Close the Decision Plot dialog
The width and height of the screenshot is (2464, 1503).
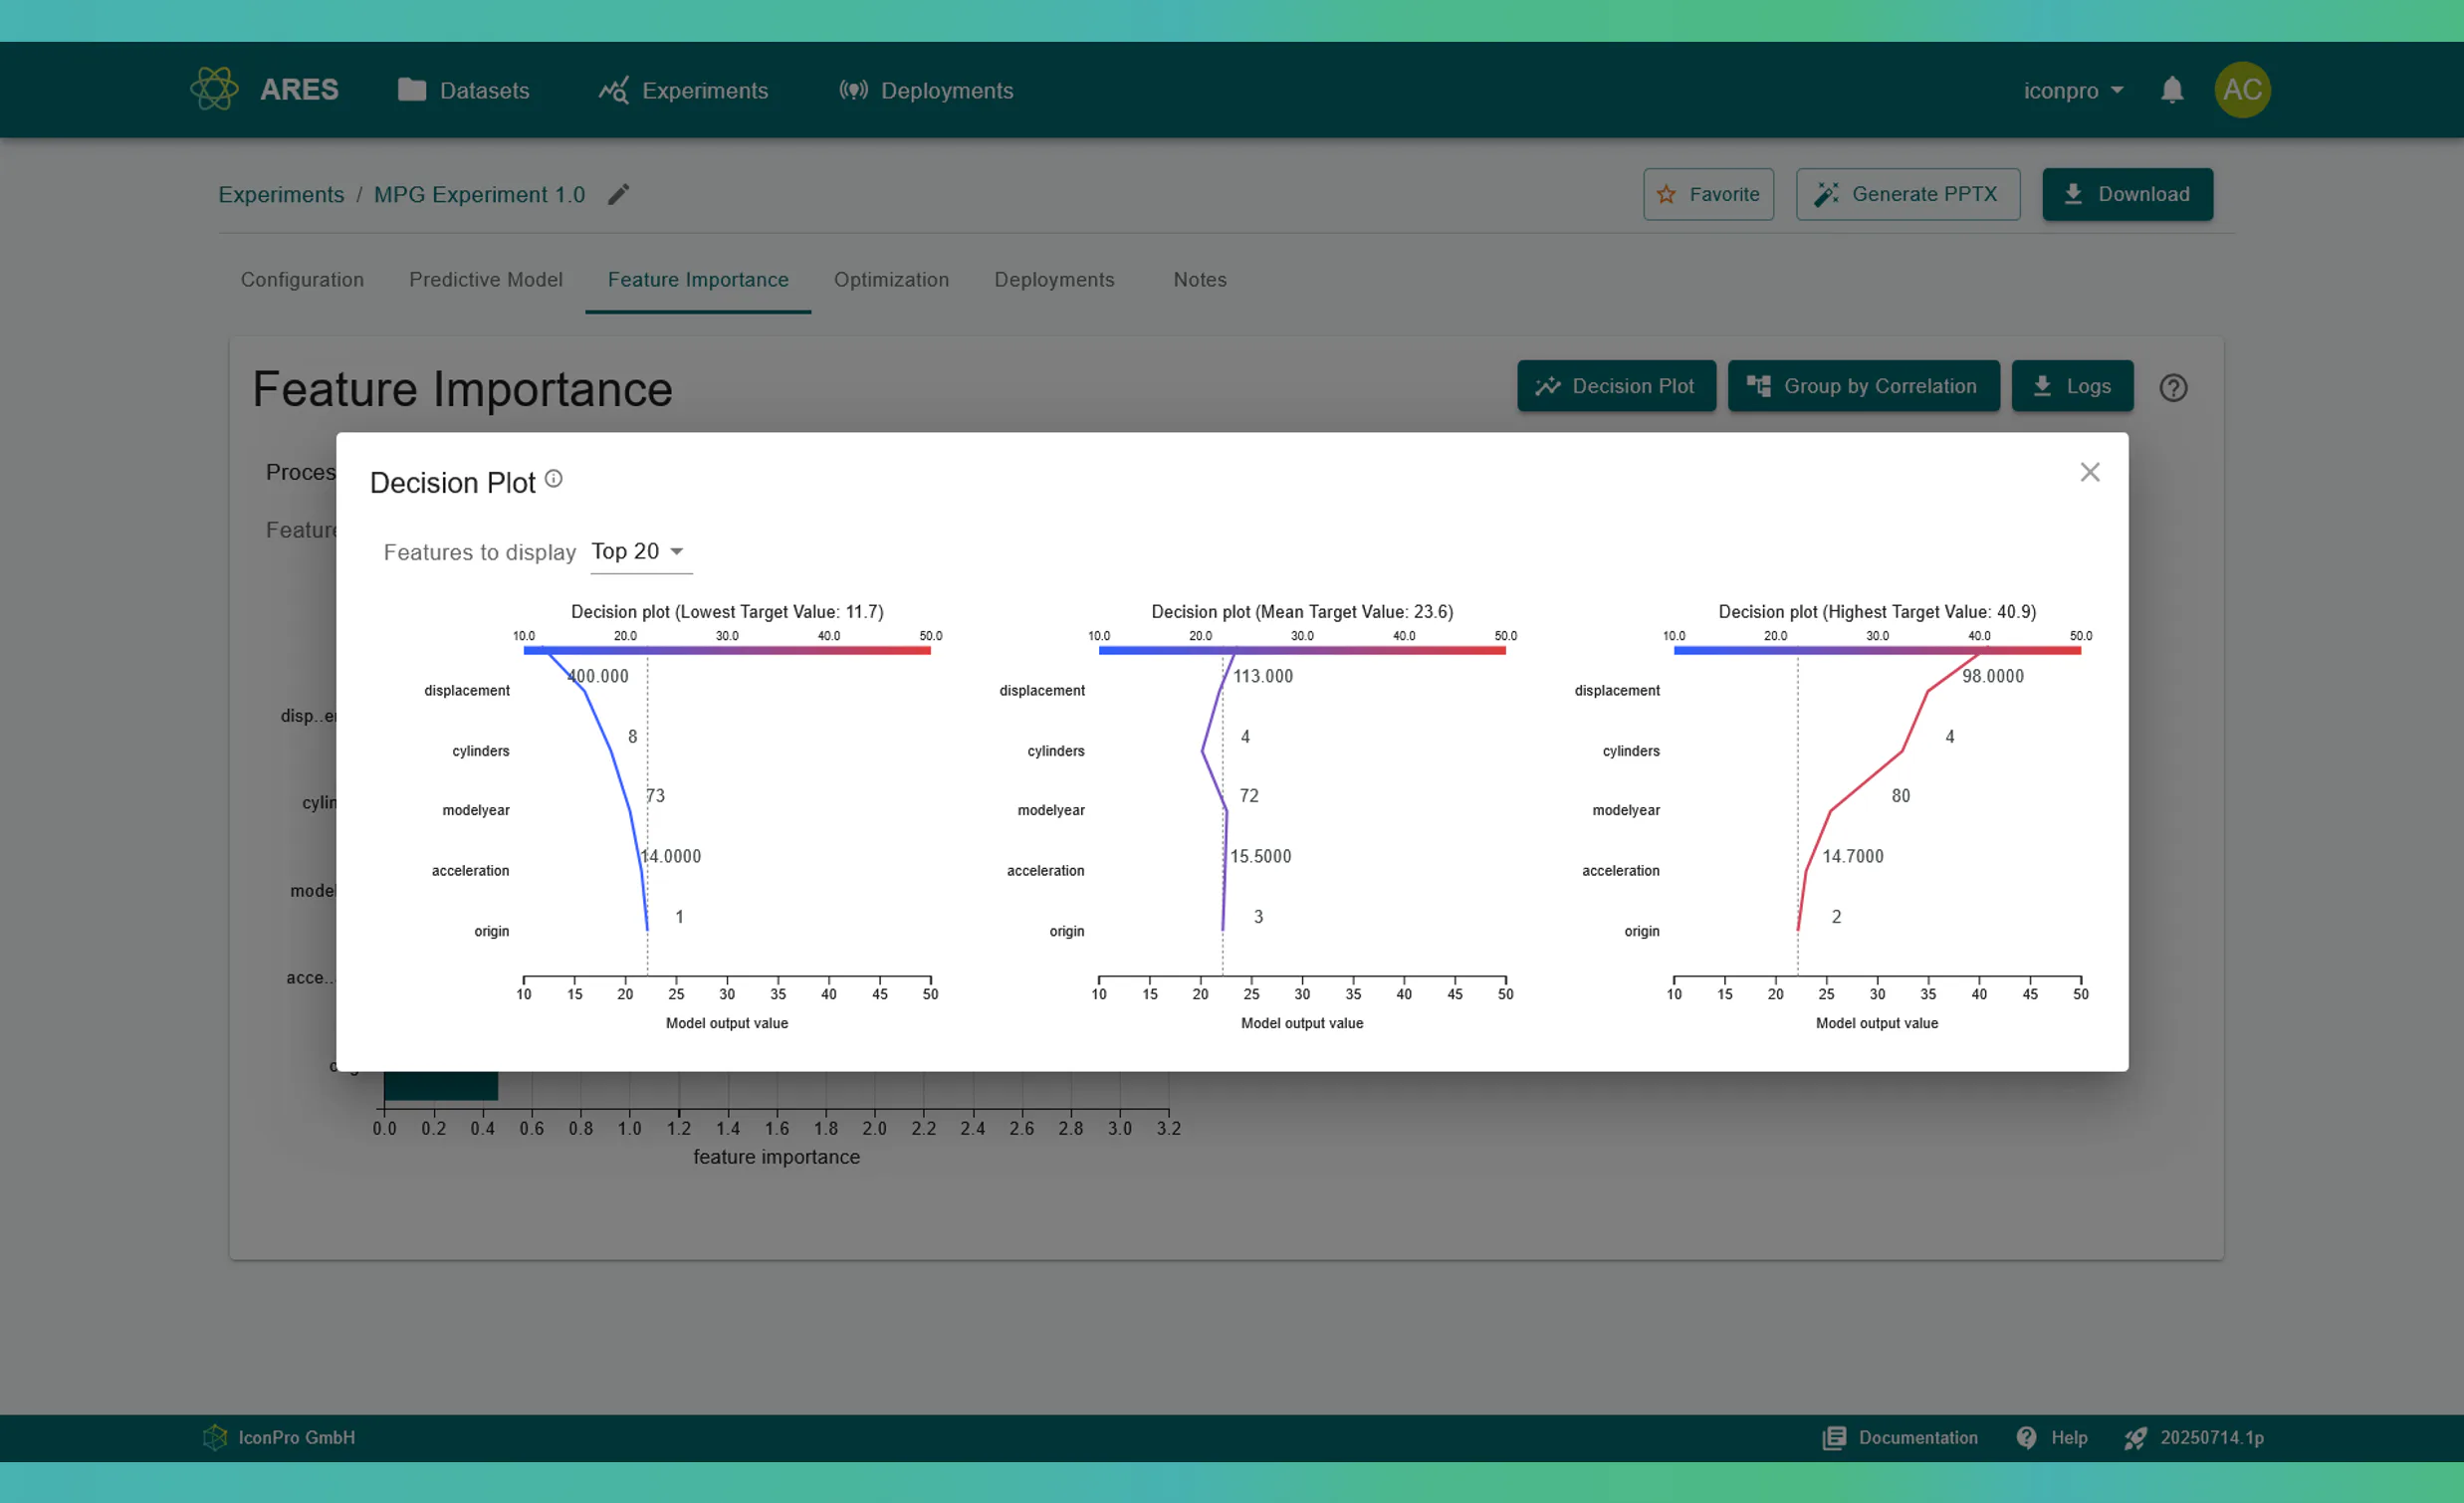[x=2089, y=472]
